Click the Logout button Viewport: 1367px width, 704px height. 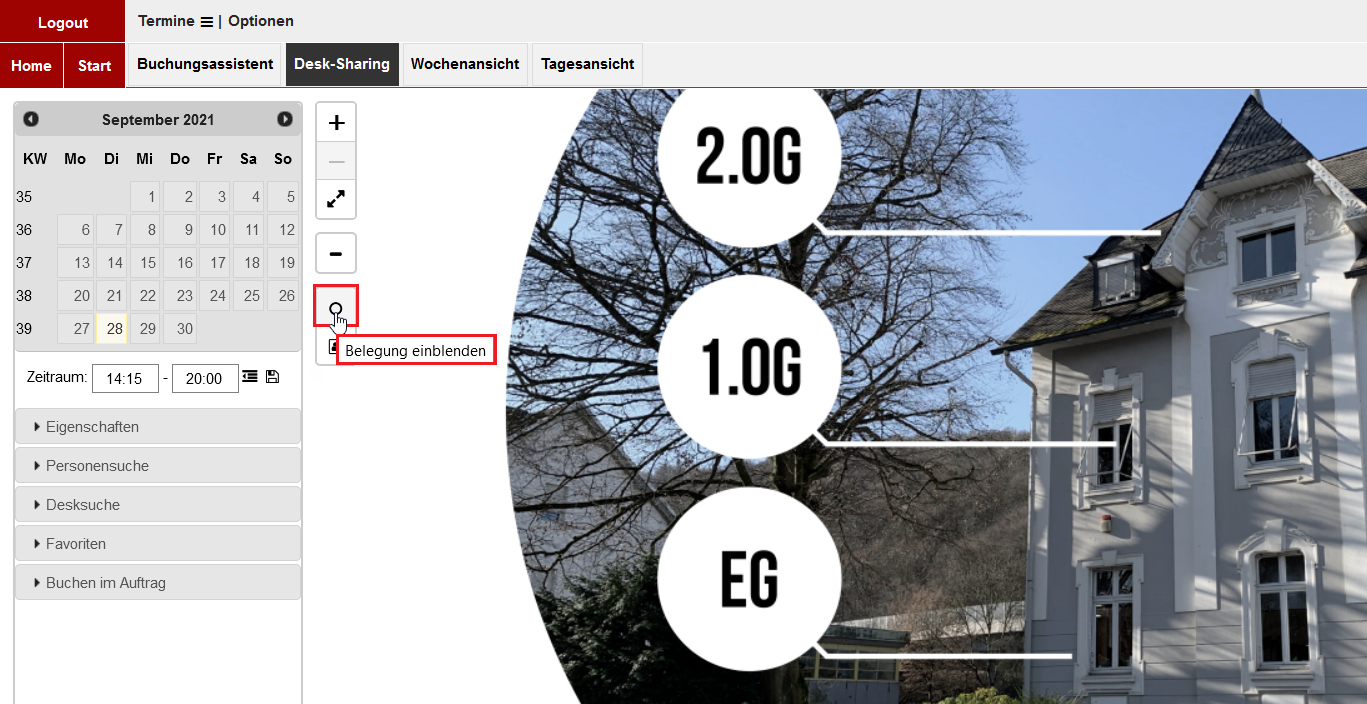click(63, 22)
